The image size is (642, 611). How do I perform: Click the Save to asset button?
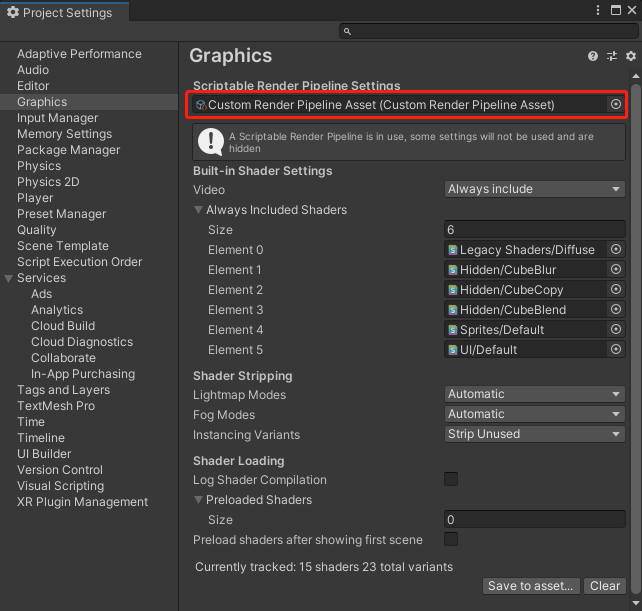pos(531,586)
